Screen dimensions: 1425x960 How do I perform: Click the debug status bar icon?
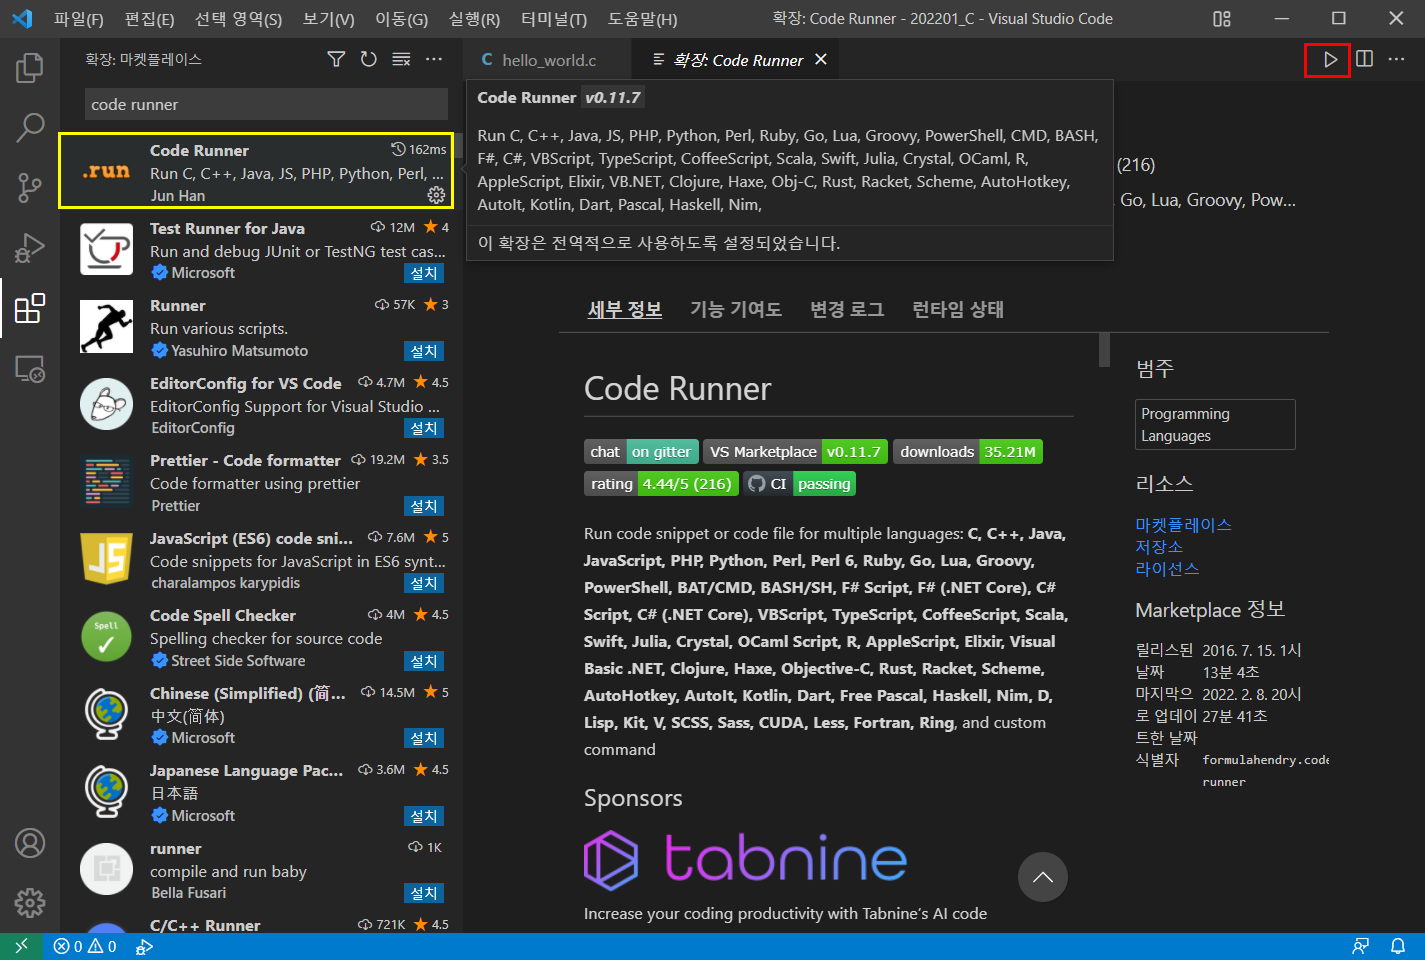click(145, 946)
